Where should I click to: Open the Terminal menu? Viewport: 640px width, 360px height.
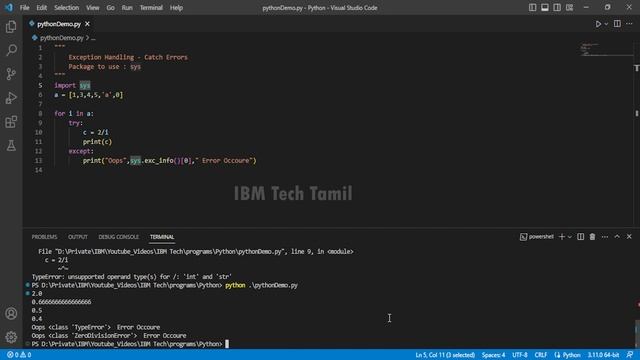[151, 8]
